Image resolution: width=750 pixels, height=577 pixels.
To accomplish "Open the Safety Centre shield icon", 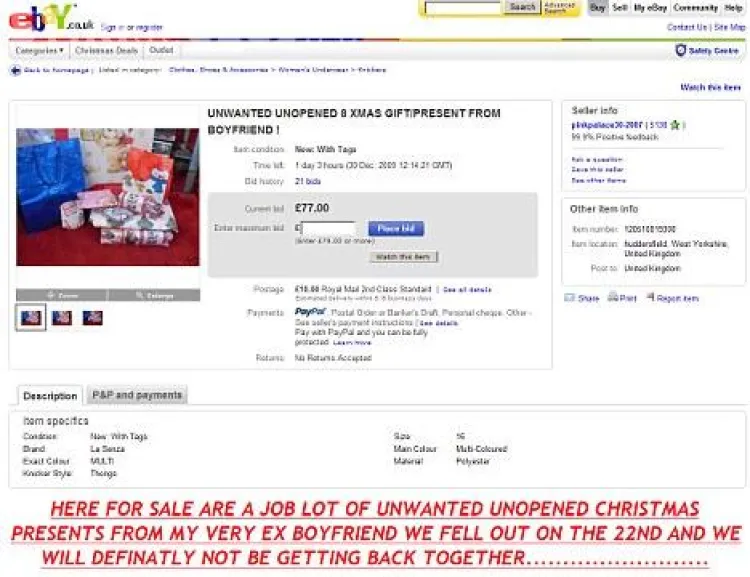I will [680, 50].
